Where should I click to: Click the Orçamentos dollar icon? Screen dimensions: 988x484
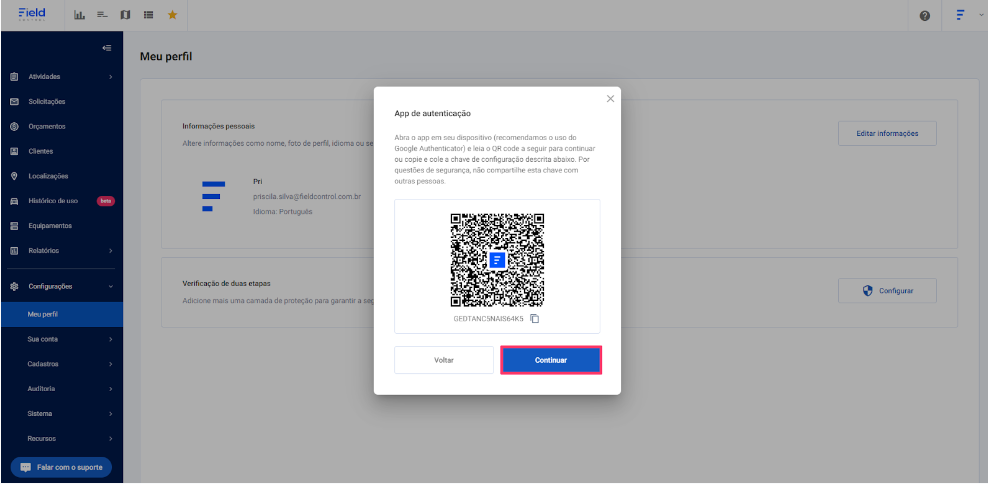tap(14, 127)
